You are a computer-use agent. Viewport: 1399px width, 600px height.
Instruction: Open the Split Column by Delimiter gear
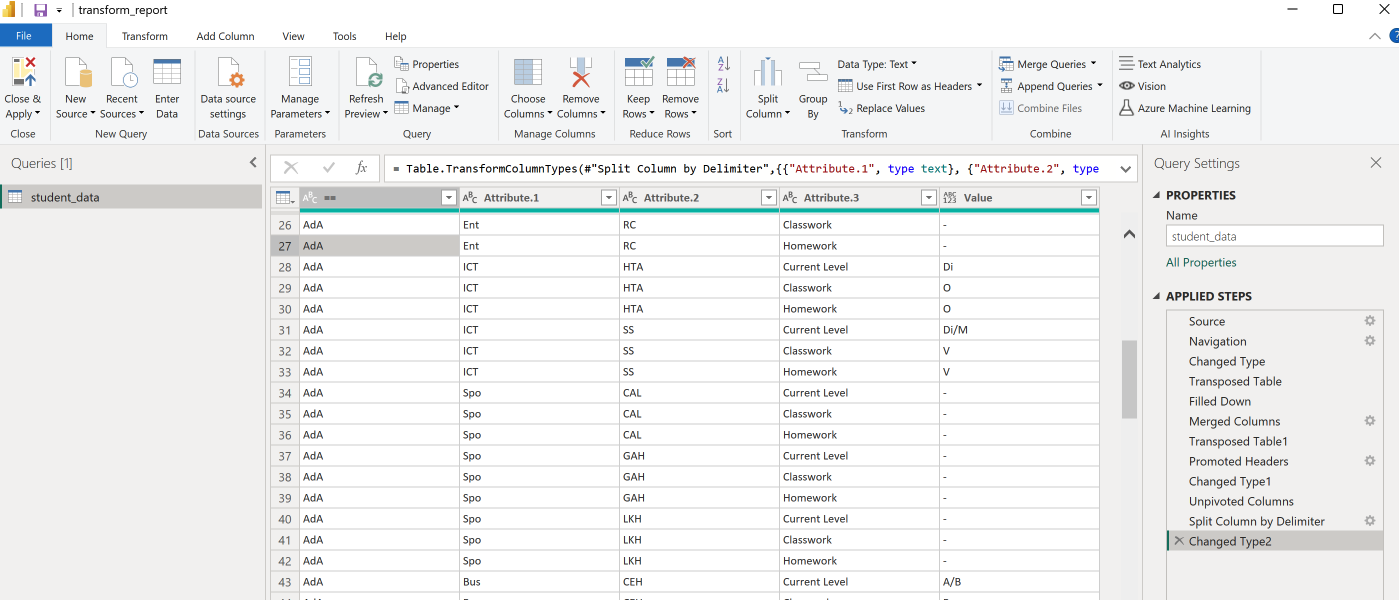pos(1370,521)
